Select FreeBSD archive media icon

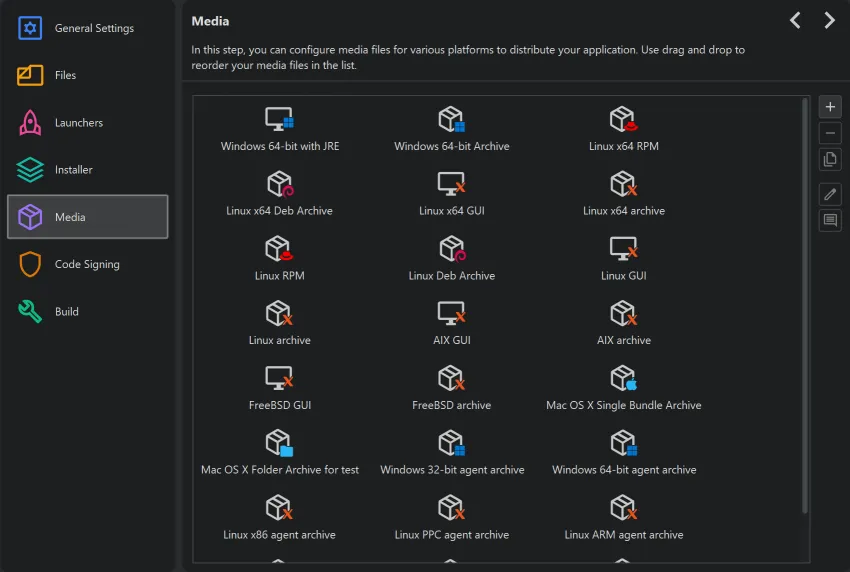click(x=452, y=378)
